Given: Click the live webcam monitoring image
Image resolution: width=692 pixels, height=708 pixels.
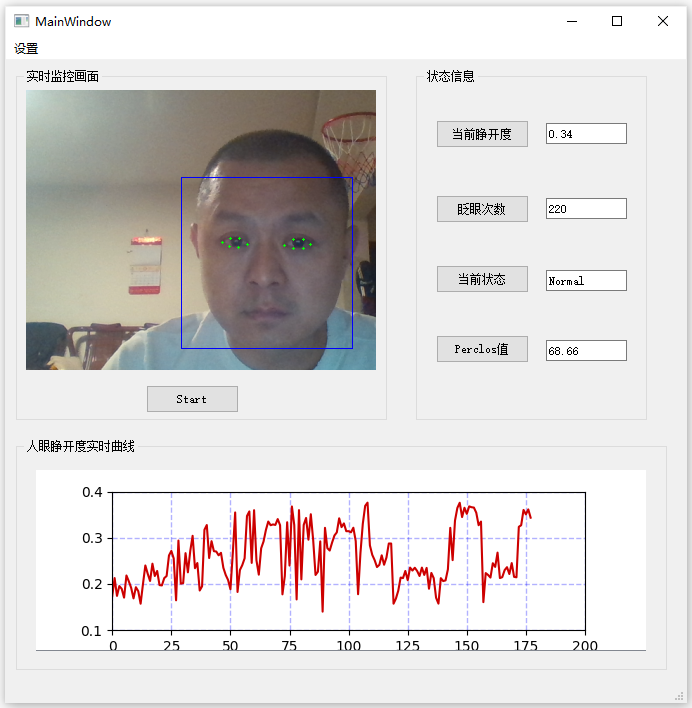Looking at the screenshot, I should (x=201, y=230).
